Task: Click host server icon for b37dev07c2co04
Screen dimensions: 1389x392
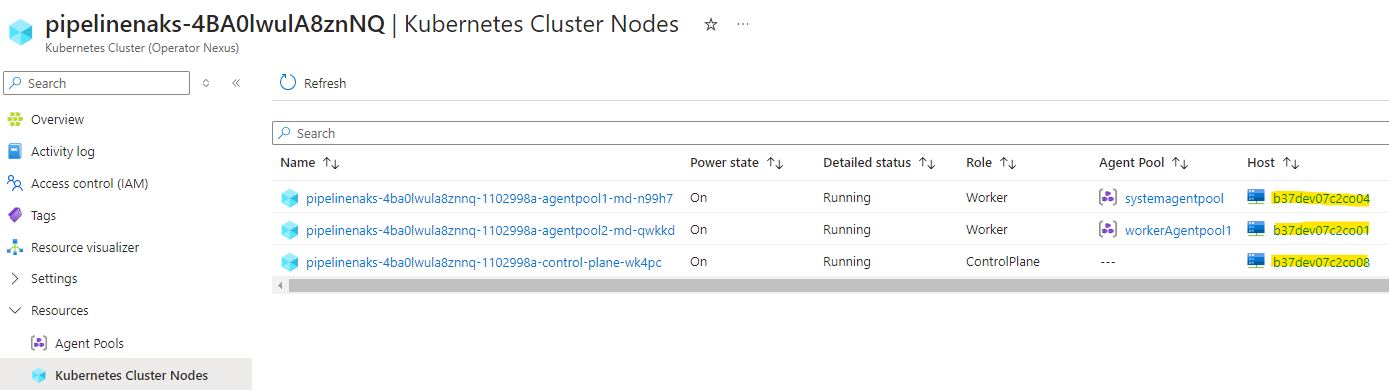Action: [x=1256, y=197]
